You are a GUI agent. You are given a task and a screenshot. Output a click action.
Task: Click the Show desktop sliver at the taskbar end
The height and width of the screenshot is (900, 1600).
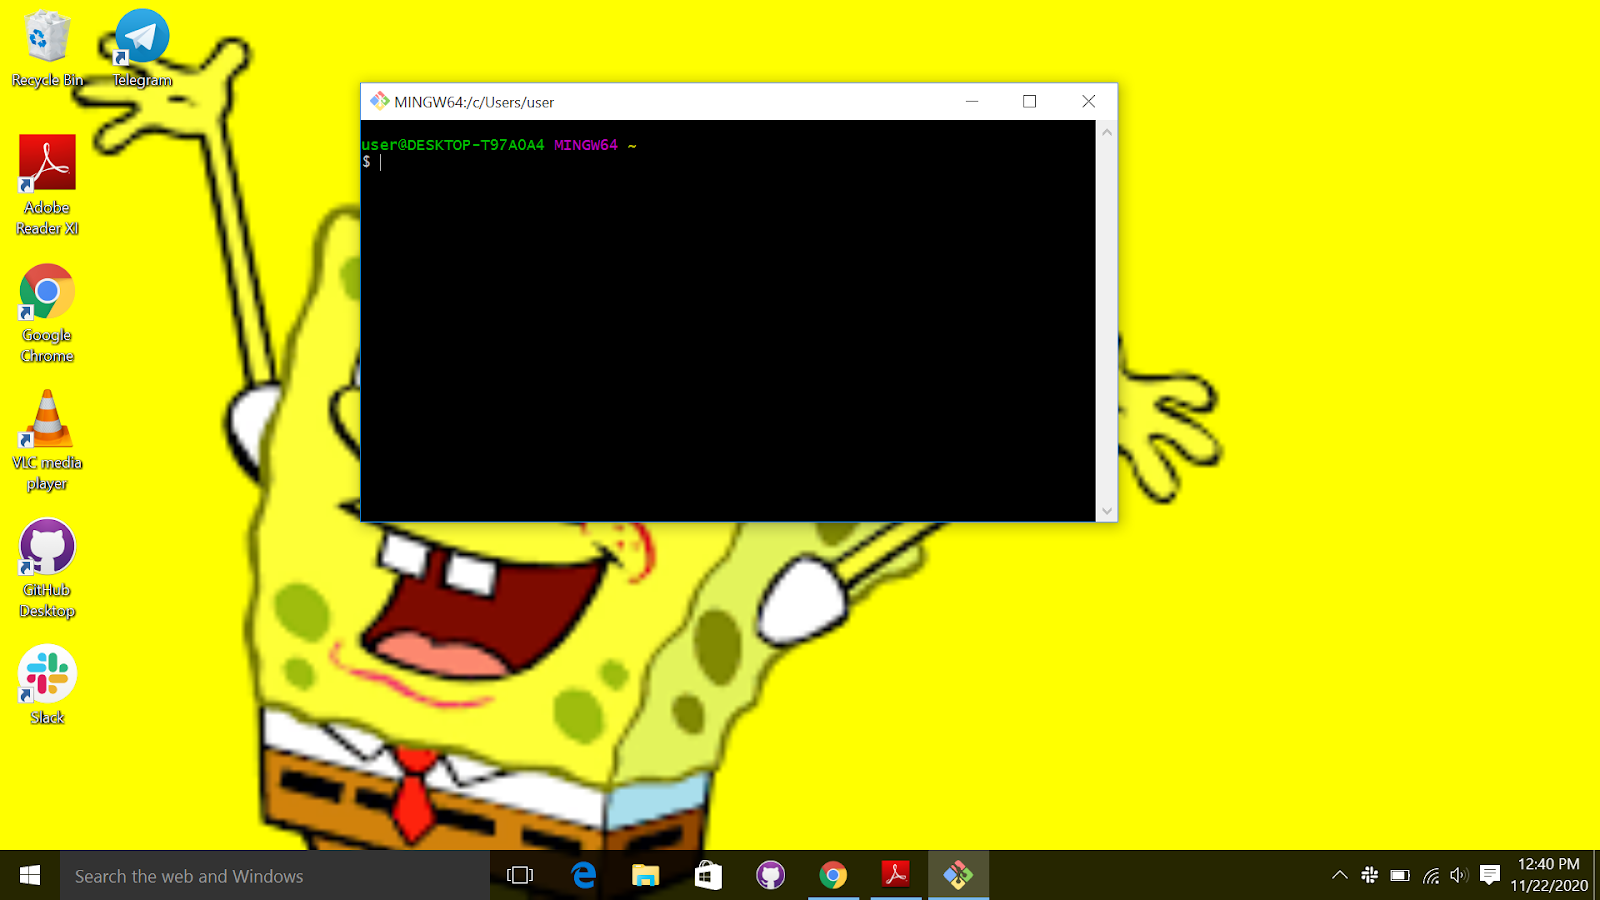[x=1596, y=876]
